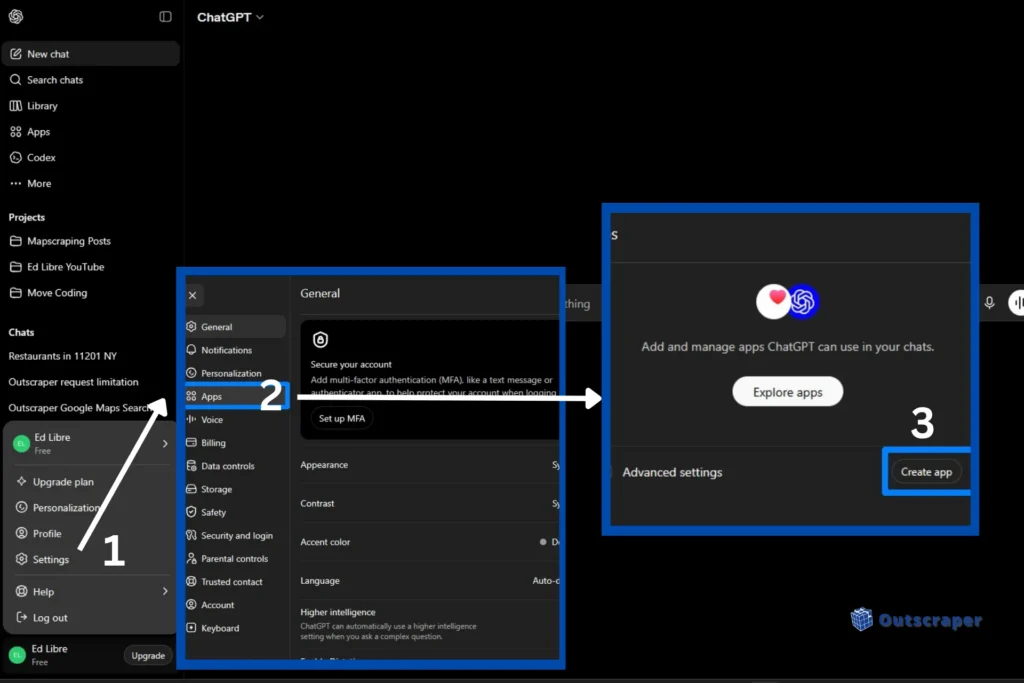Image resolution: width=1024 pixels, height=683 pixels.
Task: Click the ChatGPT logo icon
Action: click(16, 16)
